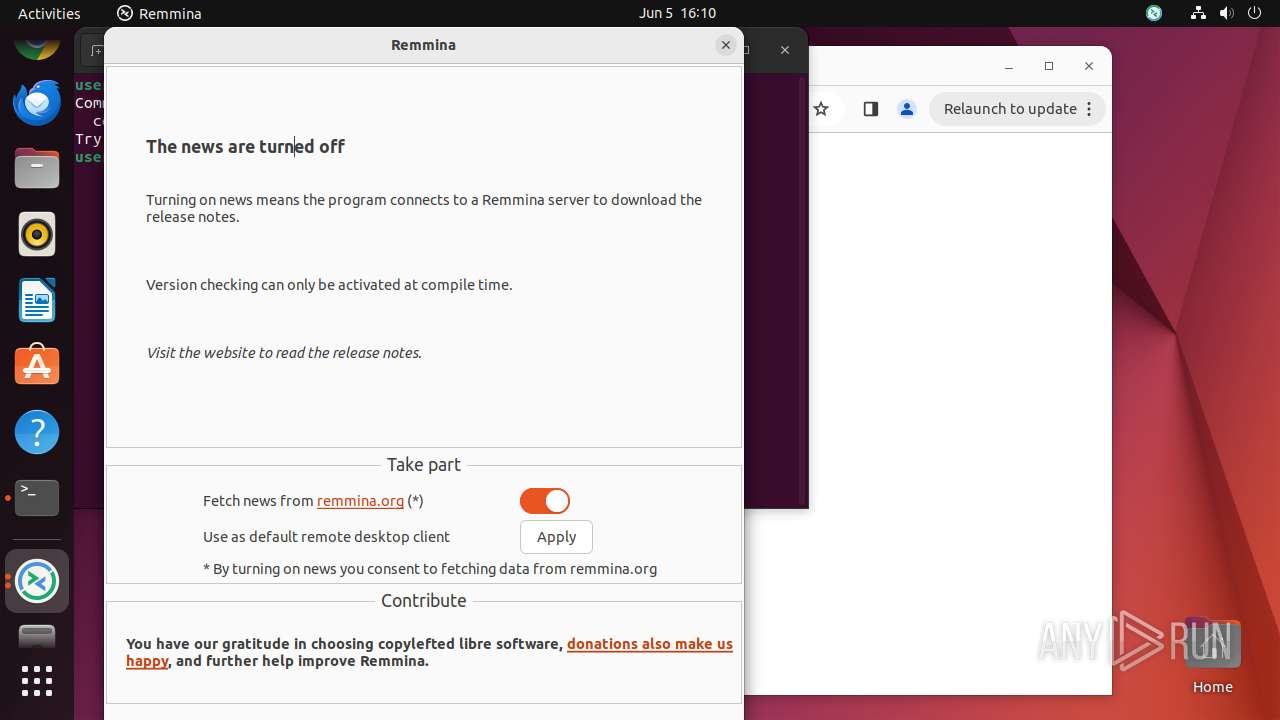The image size is (1280, 720).
Task: Open Help from the dock
Action: (x=37, y=432)
